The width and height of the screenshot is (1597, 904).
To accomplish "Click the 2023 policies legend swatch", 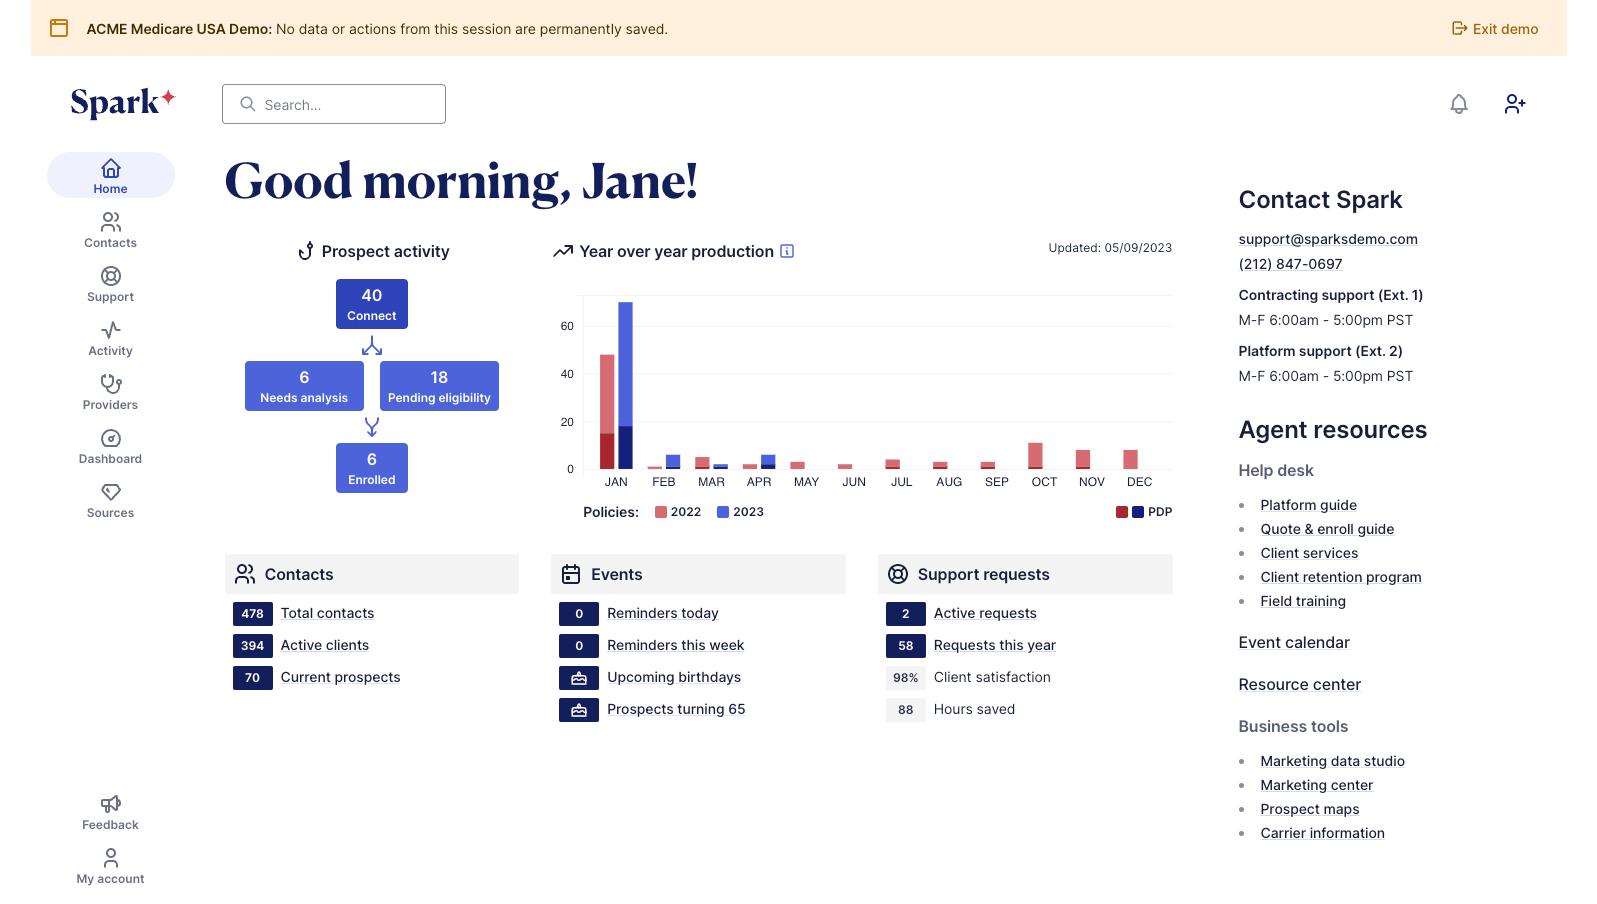I will click(x=723, y=512).
